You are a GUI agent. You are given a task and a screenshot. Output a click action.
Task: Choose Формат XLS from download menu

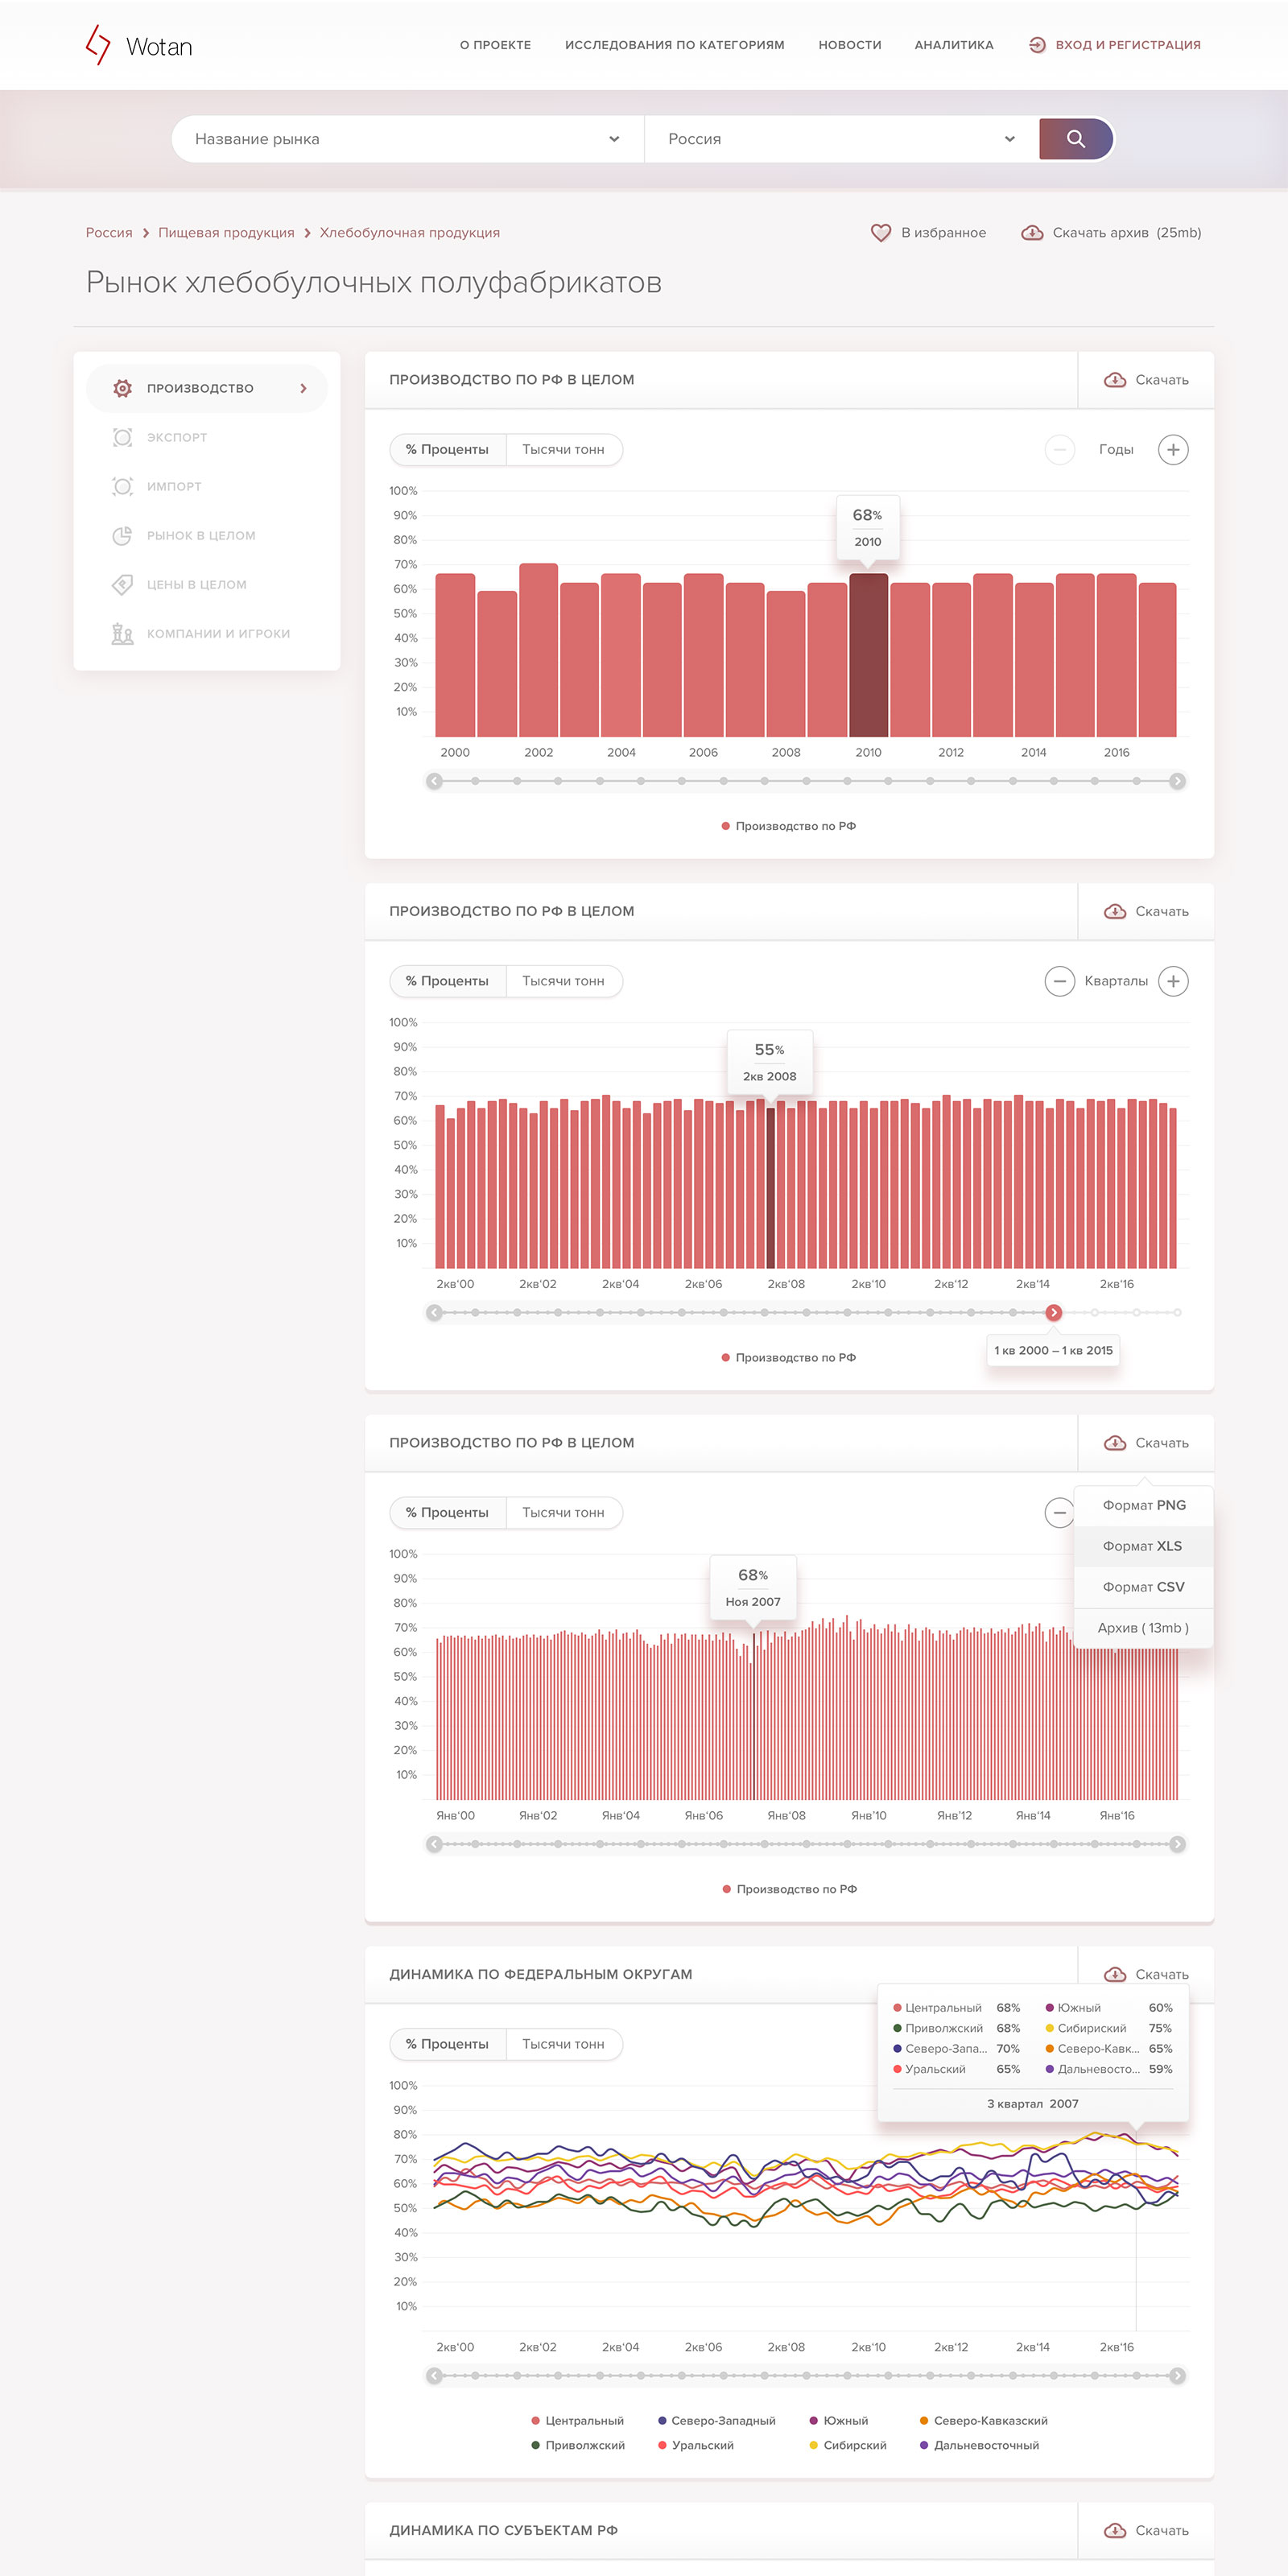tap(1143, 1546)
